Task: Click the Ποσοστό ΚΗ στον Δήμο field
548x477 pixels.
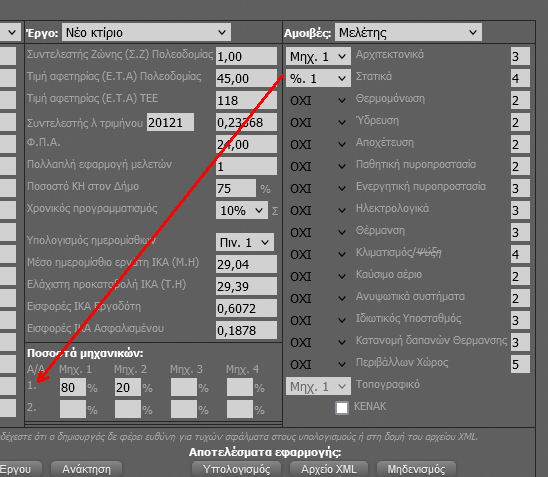Action: tap(236, 188)
